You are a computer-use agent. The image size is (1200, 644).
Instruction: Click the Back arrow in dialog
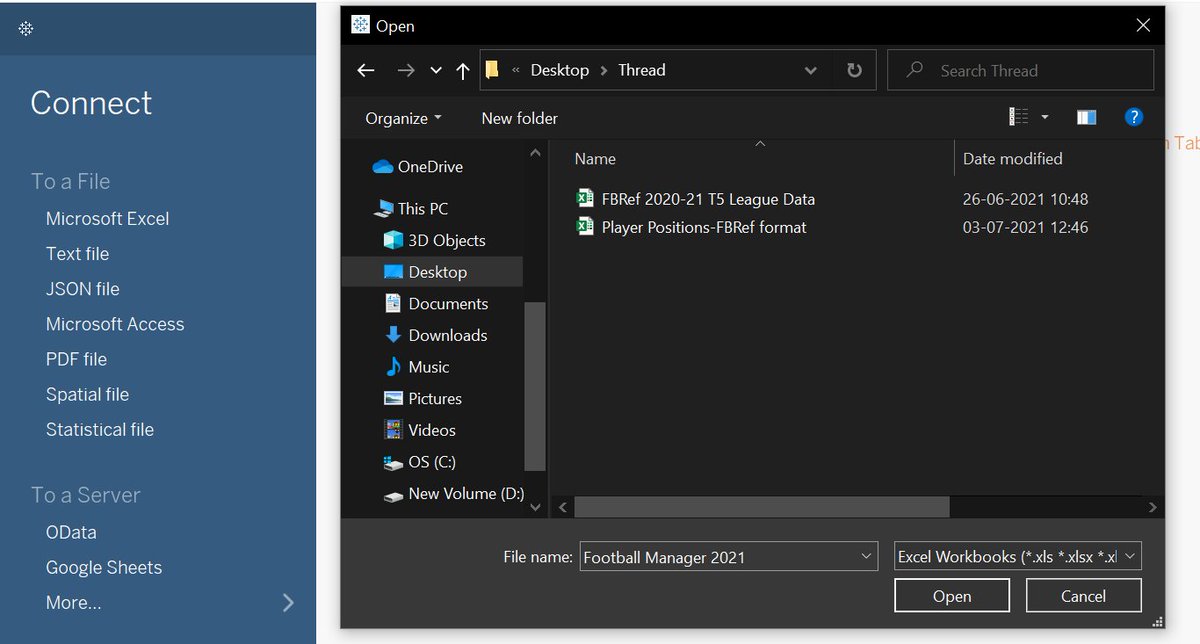click(366, 70)
